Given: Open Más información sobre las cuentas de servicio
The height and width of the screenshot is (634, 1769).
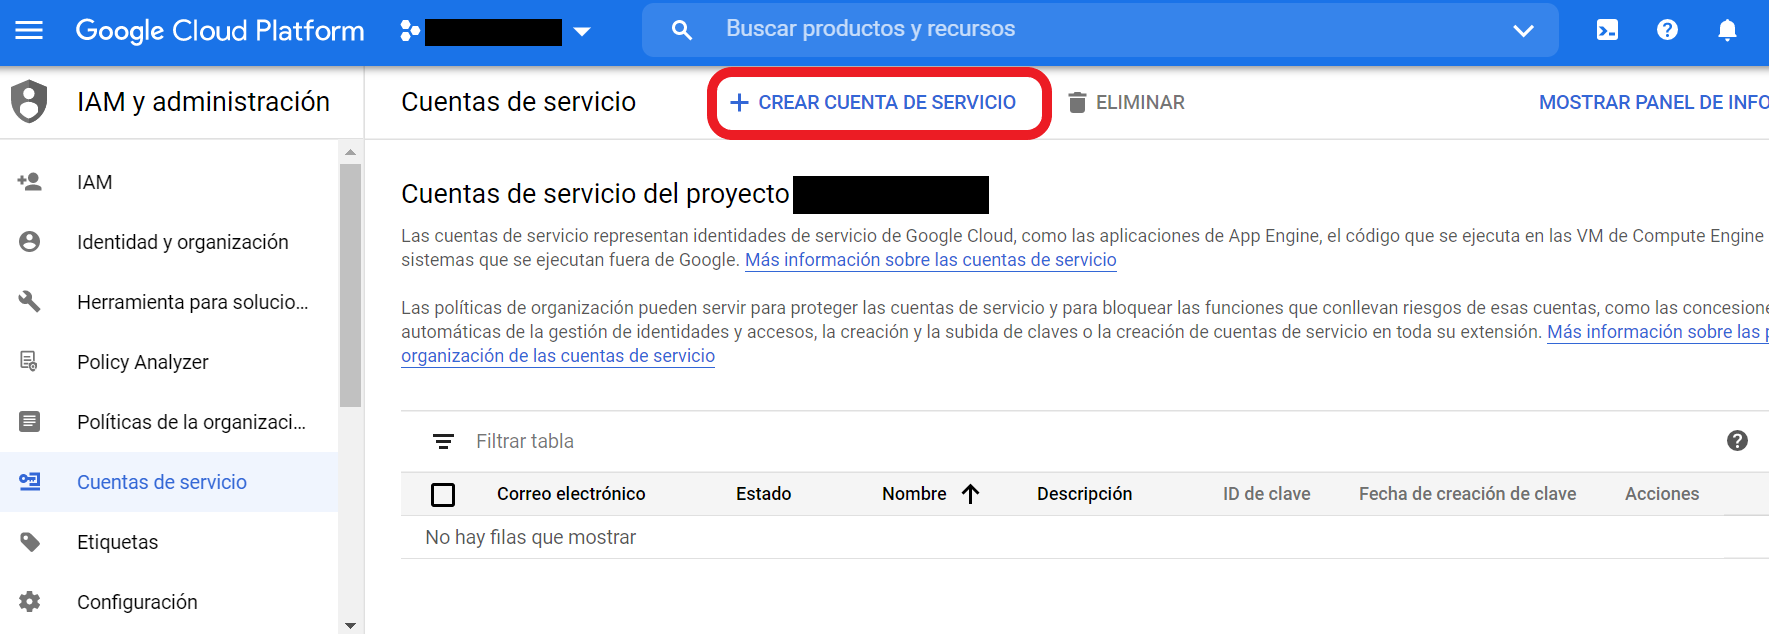Looking at the screenshot, I should (x=931, y=260).
